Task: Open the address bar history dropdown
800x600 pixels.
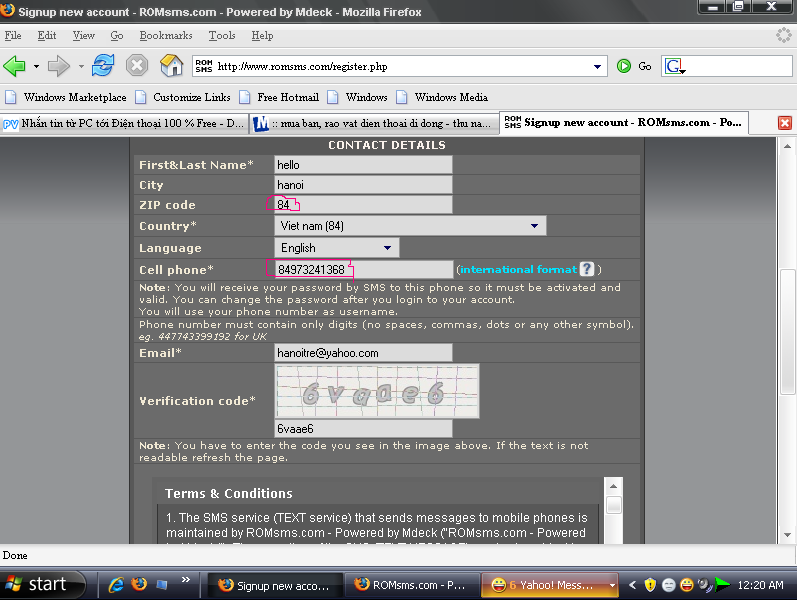Action: (x=597, y=67)
